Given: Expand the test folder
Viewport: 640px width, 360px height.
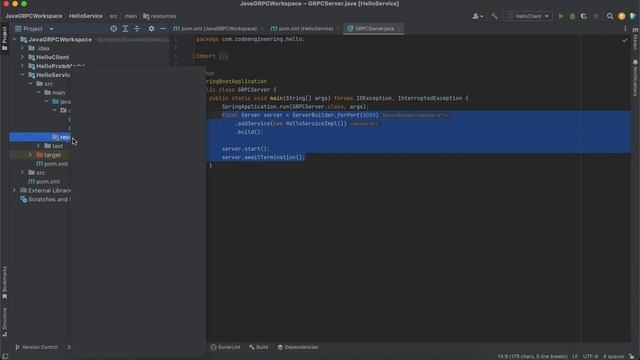Looking at the screenshot, I should (38, 146).
